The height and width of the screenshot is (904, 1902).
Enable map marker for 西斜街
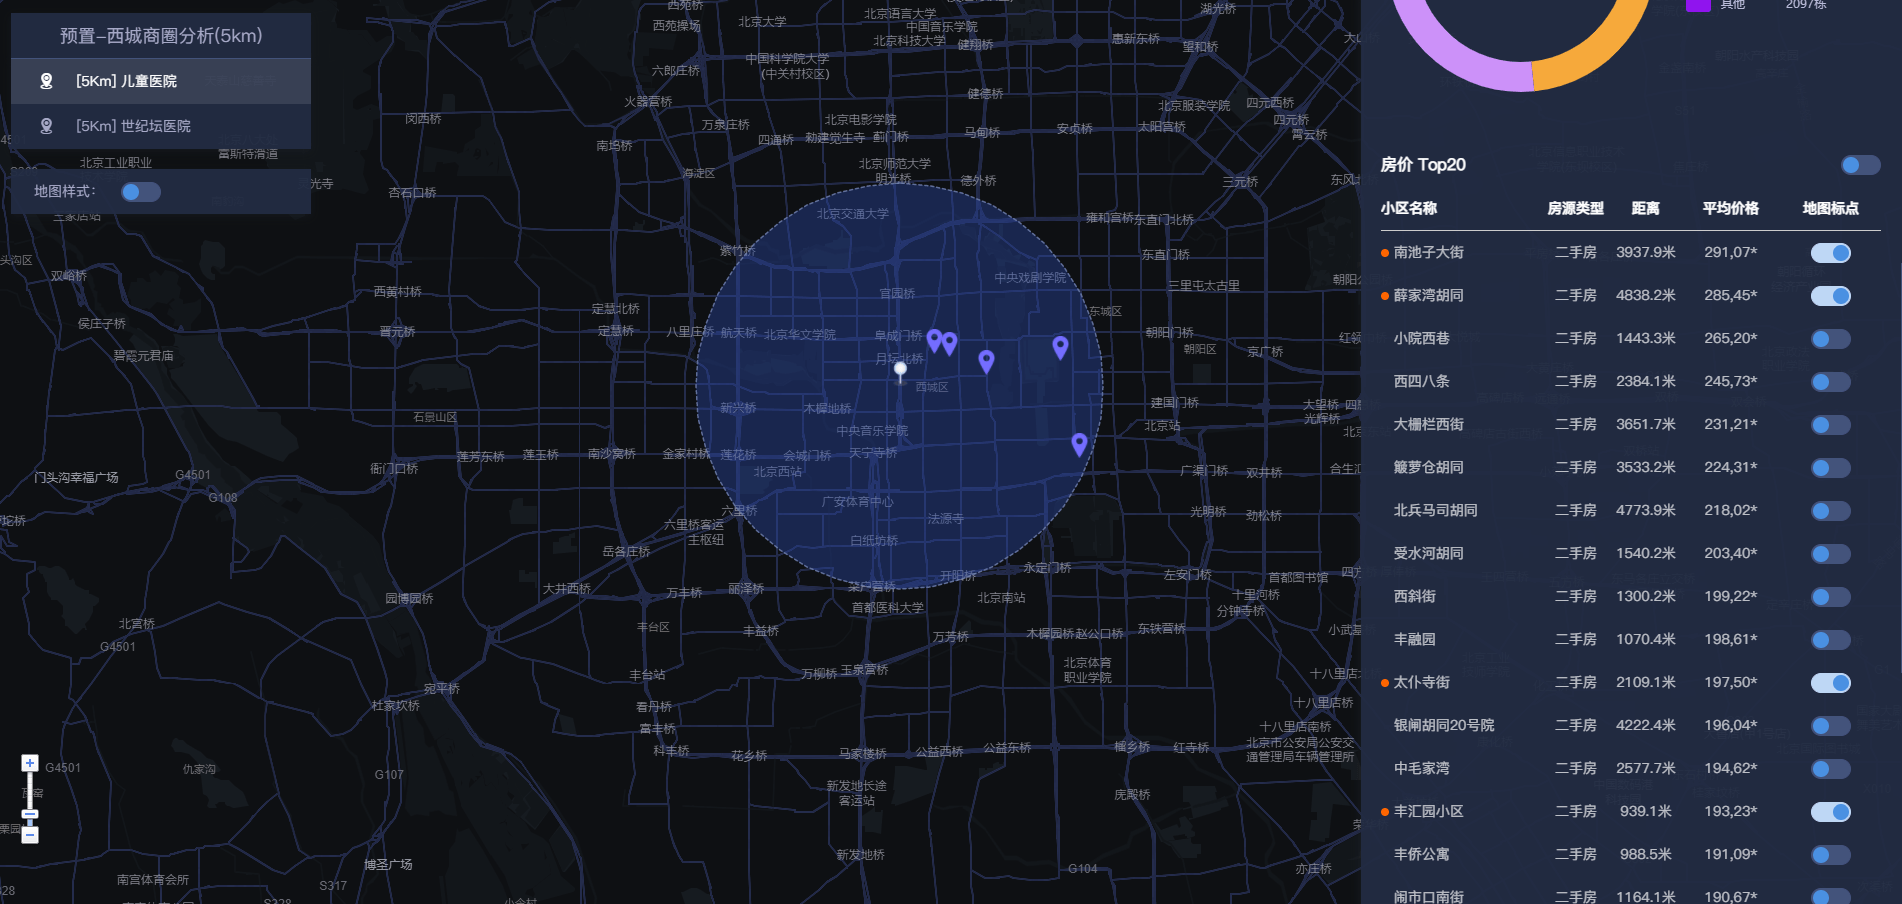pos(1830,597)
